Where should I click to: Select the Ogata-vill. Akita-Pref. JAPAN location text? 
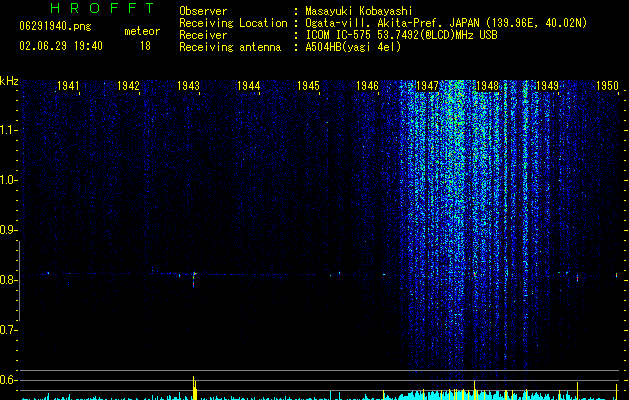[x=446, y=23]
